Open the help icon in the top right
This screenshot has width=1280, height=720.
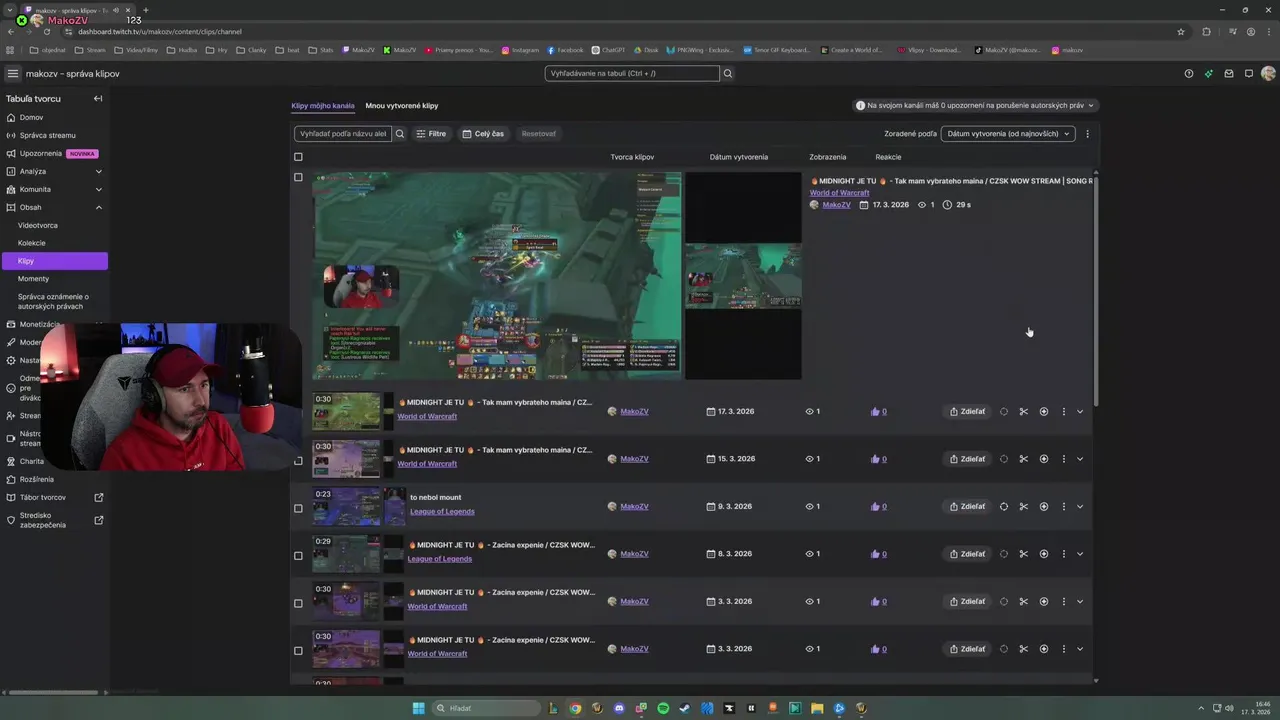pos(1189,73)
